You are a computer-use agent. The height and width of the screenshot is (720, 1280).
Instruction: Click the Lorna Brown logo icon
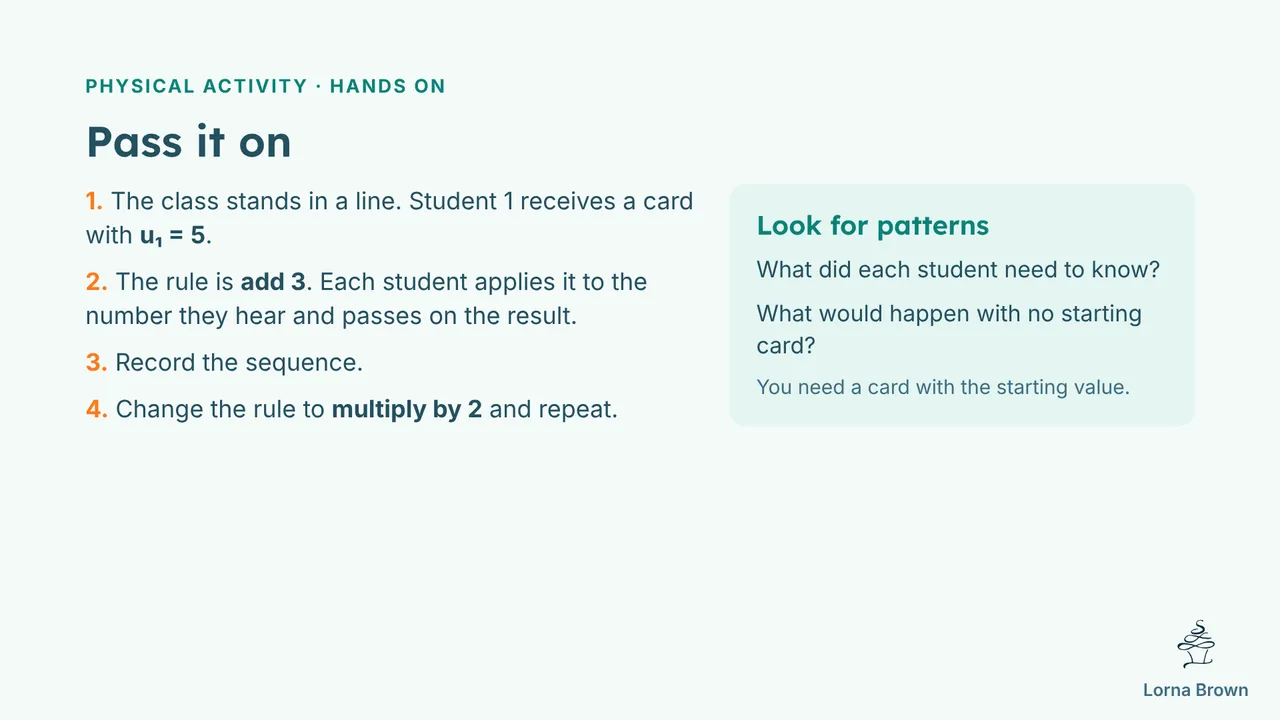coord(1195,644)
